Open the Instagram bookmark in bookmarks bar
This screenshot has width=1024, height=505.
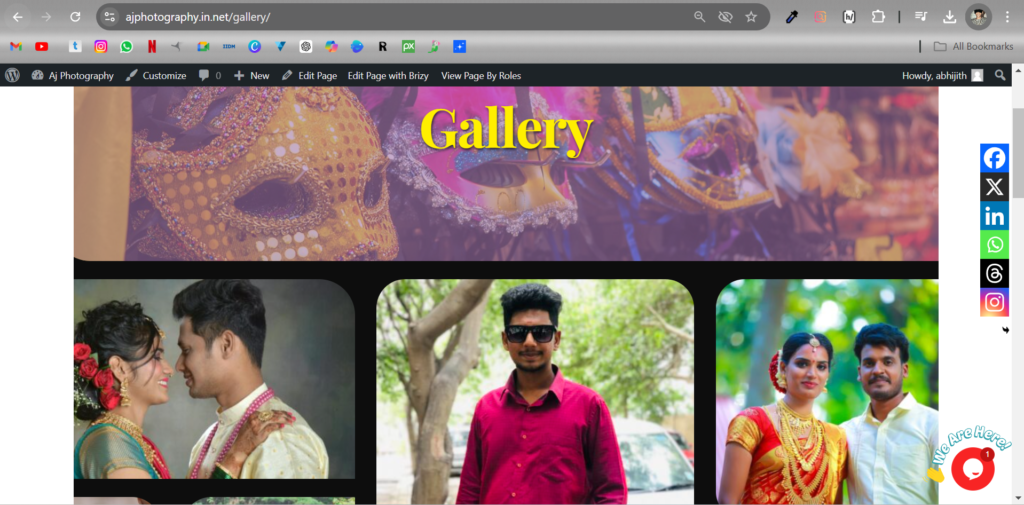pyautogui.click(x=101, y=46)
